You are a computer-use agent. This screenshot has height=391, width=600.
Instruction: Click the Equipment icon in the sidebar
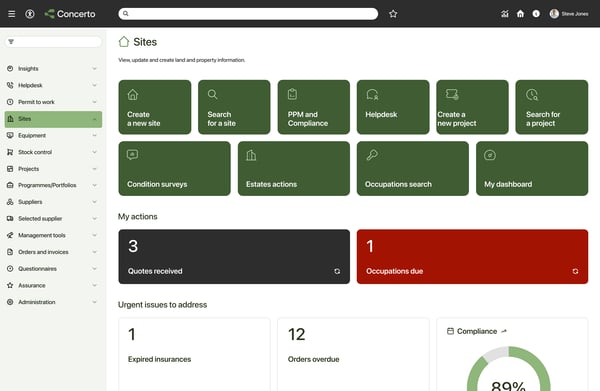click(10, 135)
